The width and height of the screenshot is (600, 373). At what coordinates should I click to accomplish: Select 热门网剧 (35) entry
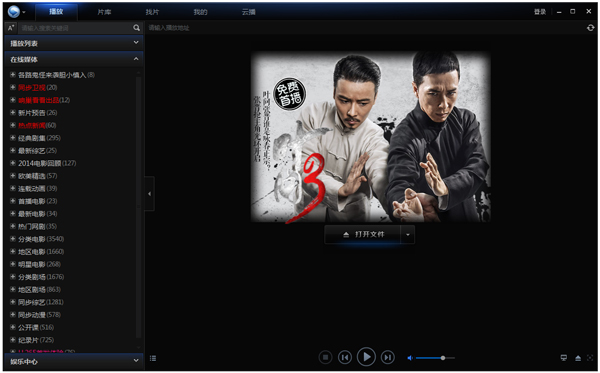point(38,226)
